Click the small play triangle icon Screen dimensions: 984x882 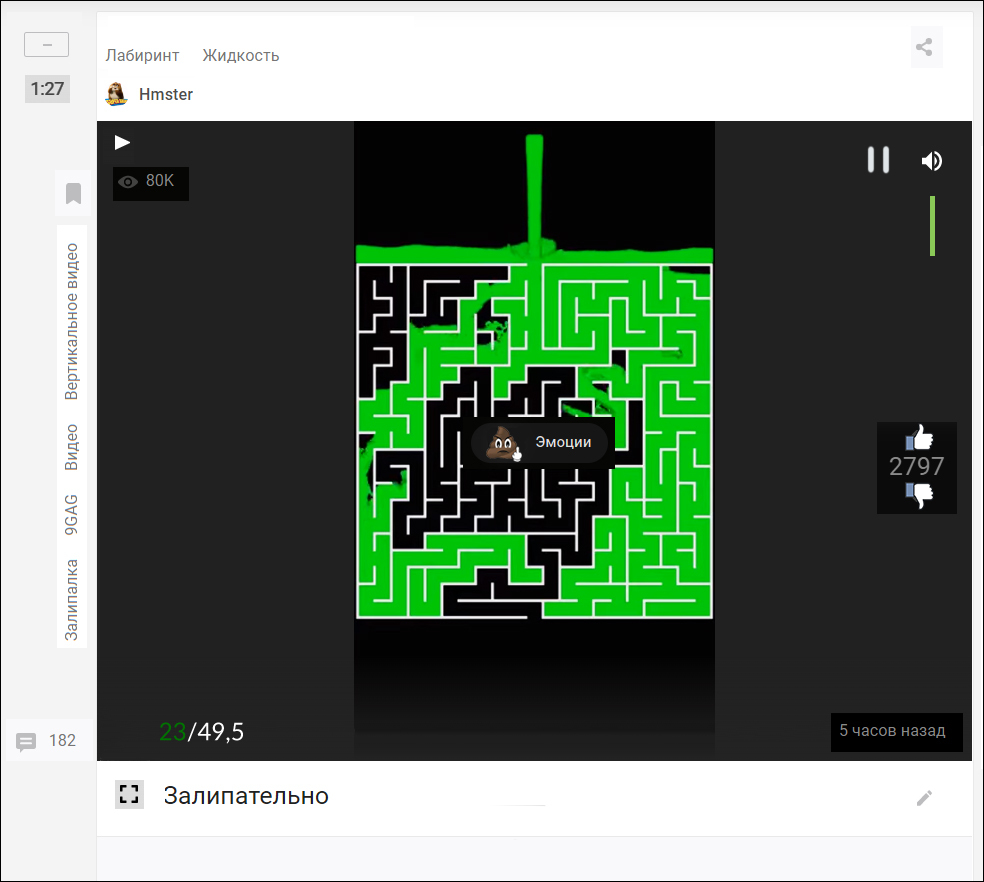tap(122, 143)
